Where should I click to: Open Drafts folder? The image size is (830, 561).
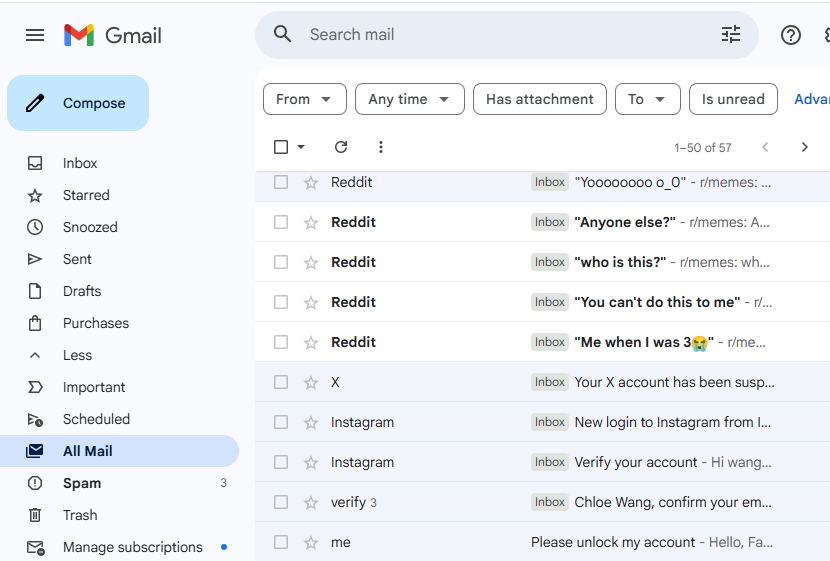82,291
